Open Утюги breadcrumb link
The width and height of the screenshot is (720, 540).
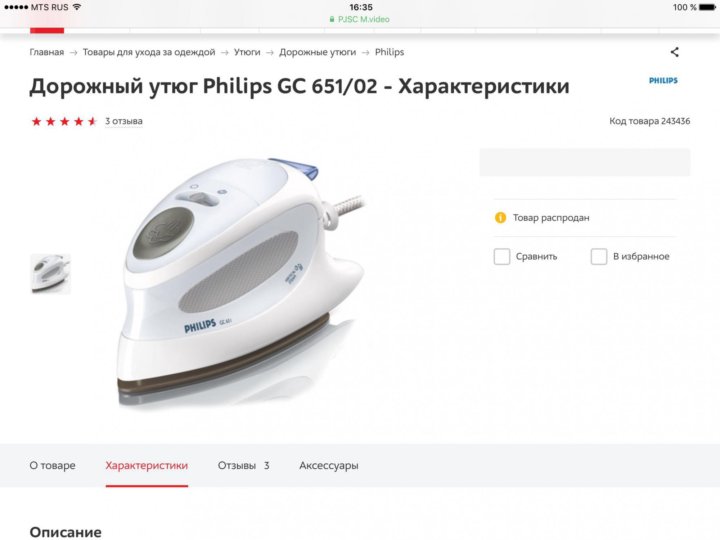(x=247, y=52)
